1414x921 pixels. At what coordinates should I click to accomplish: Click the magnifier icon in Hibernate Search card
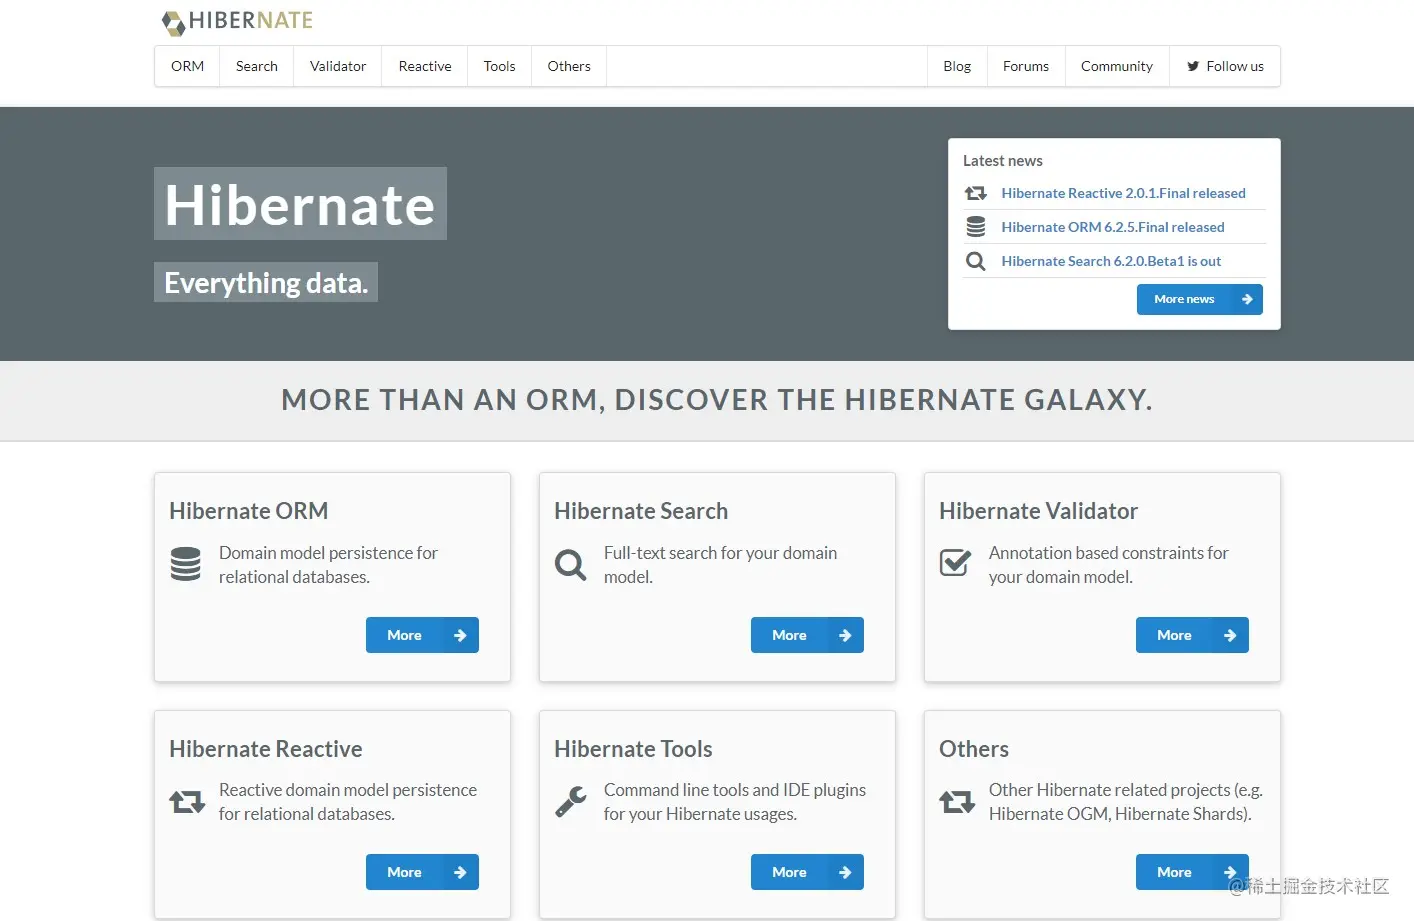(x=571, y=565)
